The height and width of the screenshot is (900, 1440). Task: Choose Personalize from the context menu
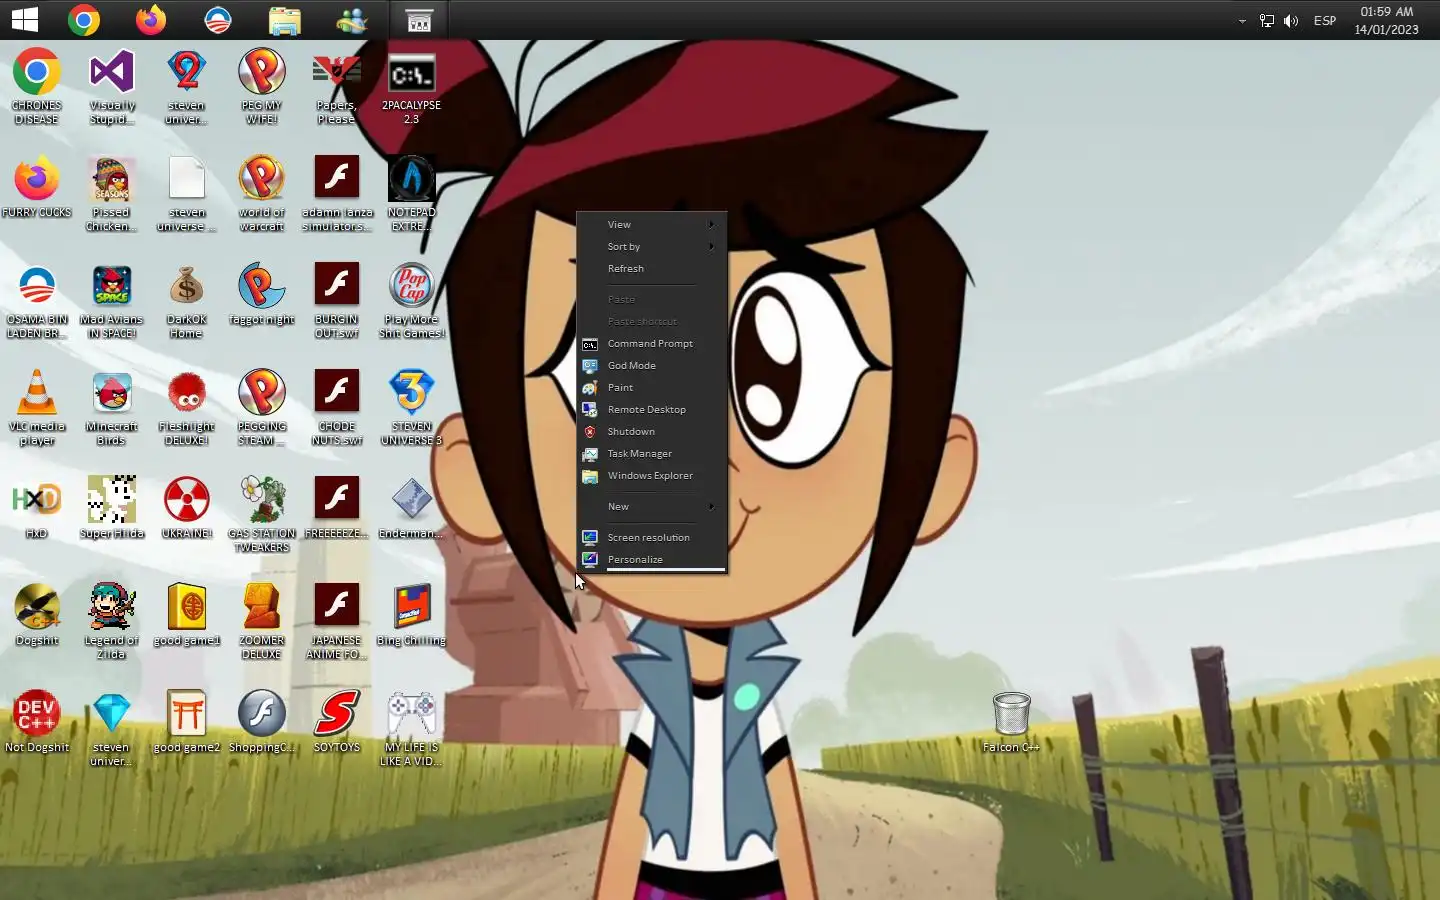coord(652,559)
